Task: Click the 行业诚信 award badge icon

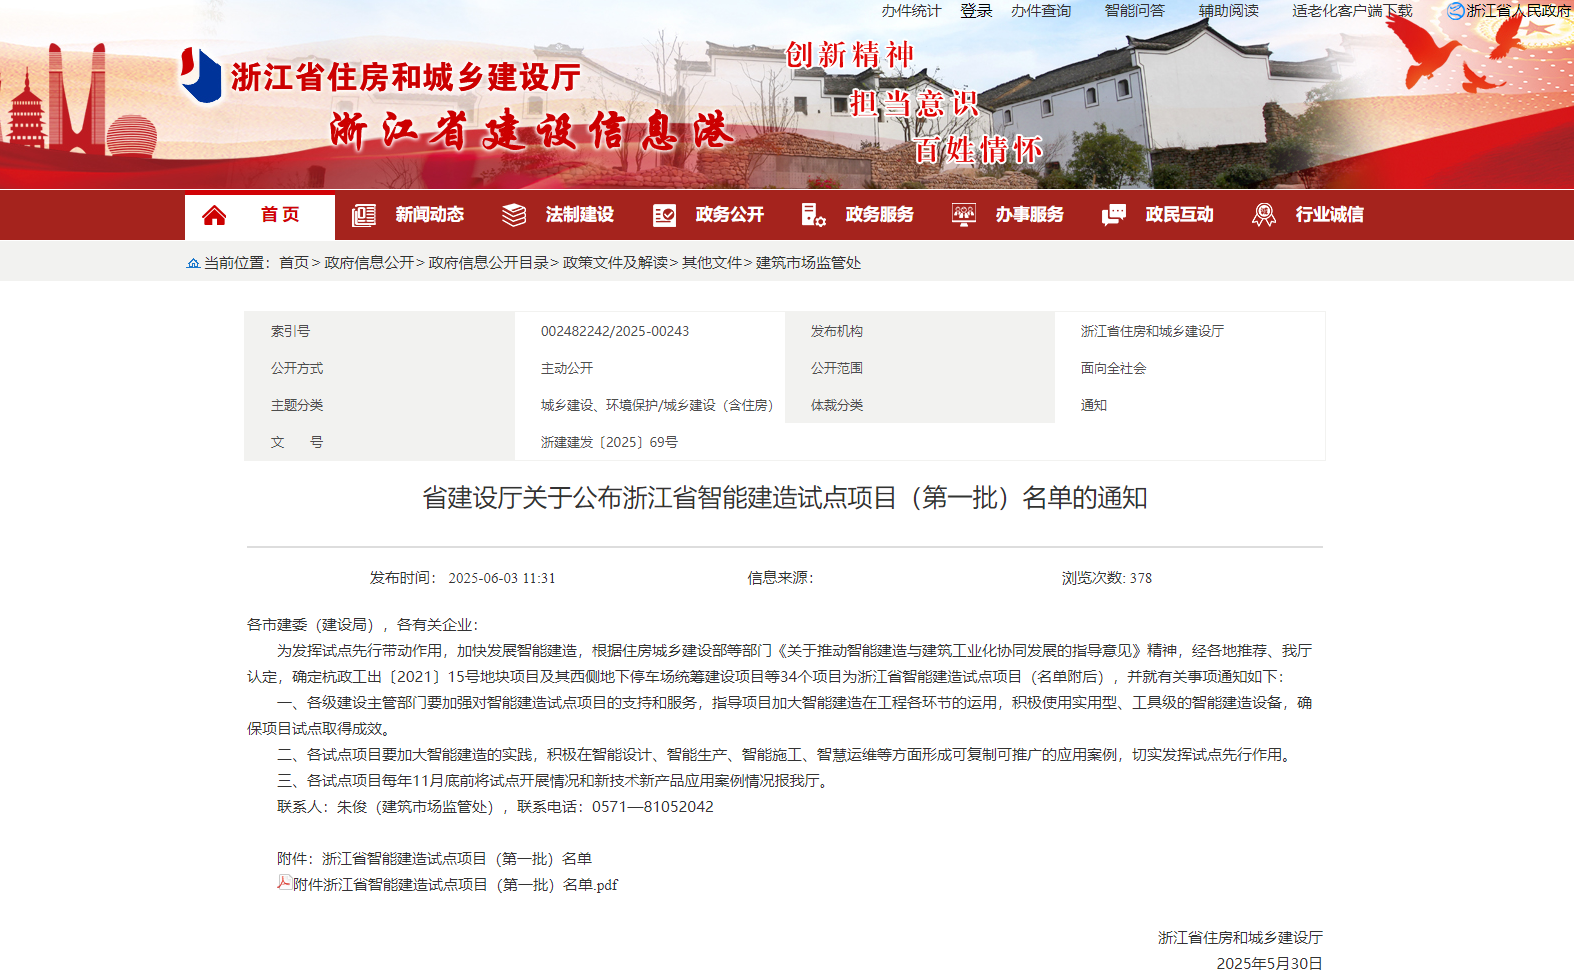Action: click(1264, 215)
